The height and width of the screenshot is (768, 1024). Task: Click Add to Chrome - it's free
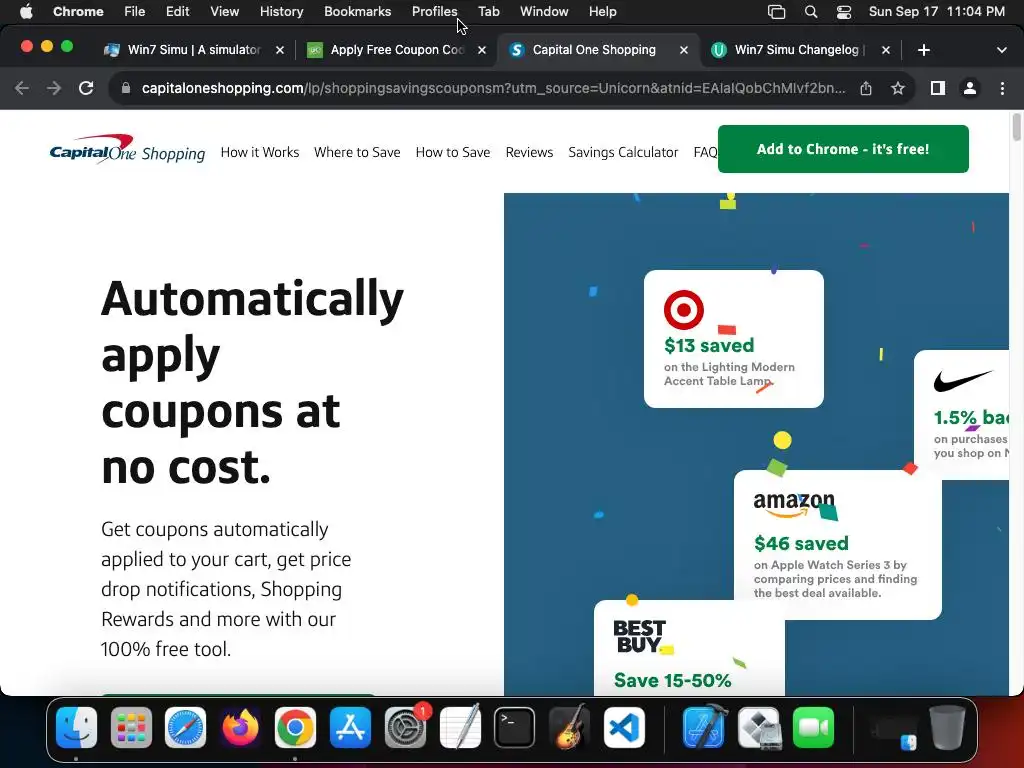(x=843, y=149)
